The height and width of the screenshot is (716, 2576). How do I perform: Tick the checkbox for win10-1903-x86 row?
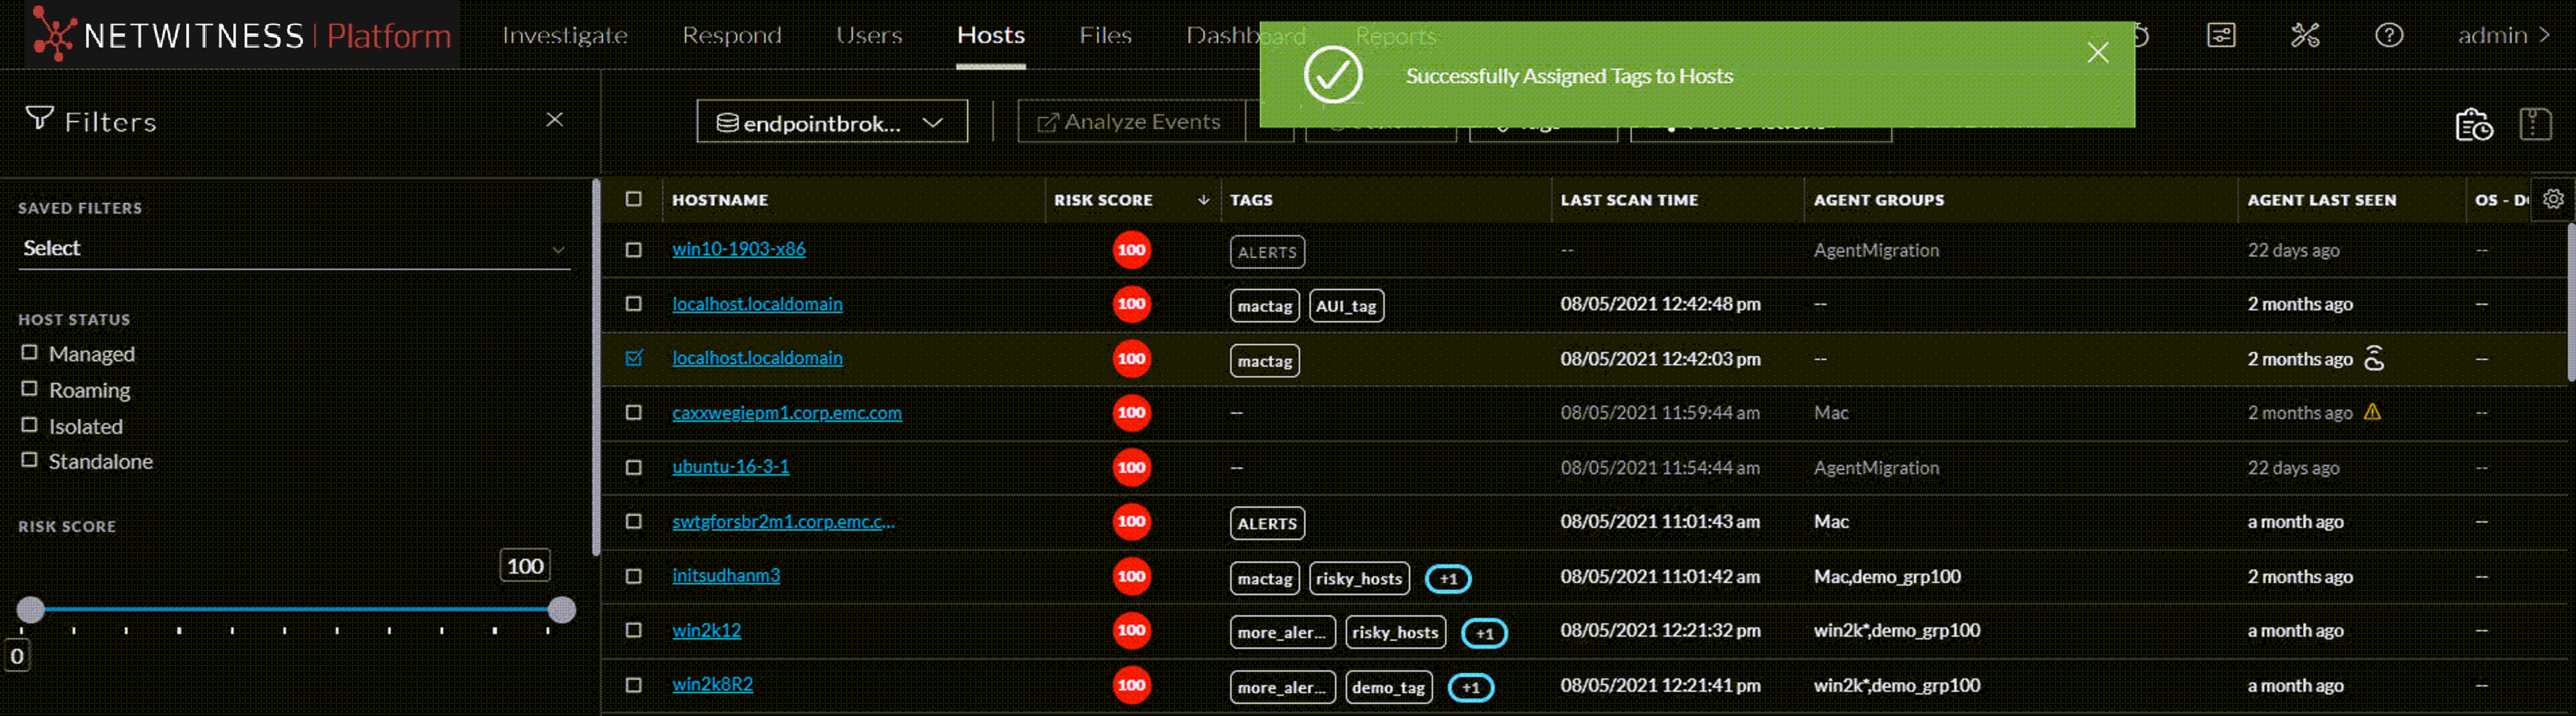(633, 249)
